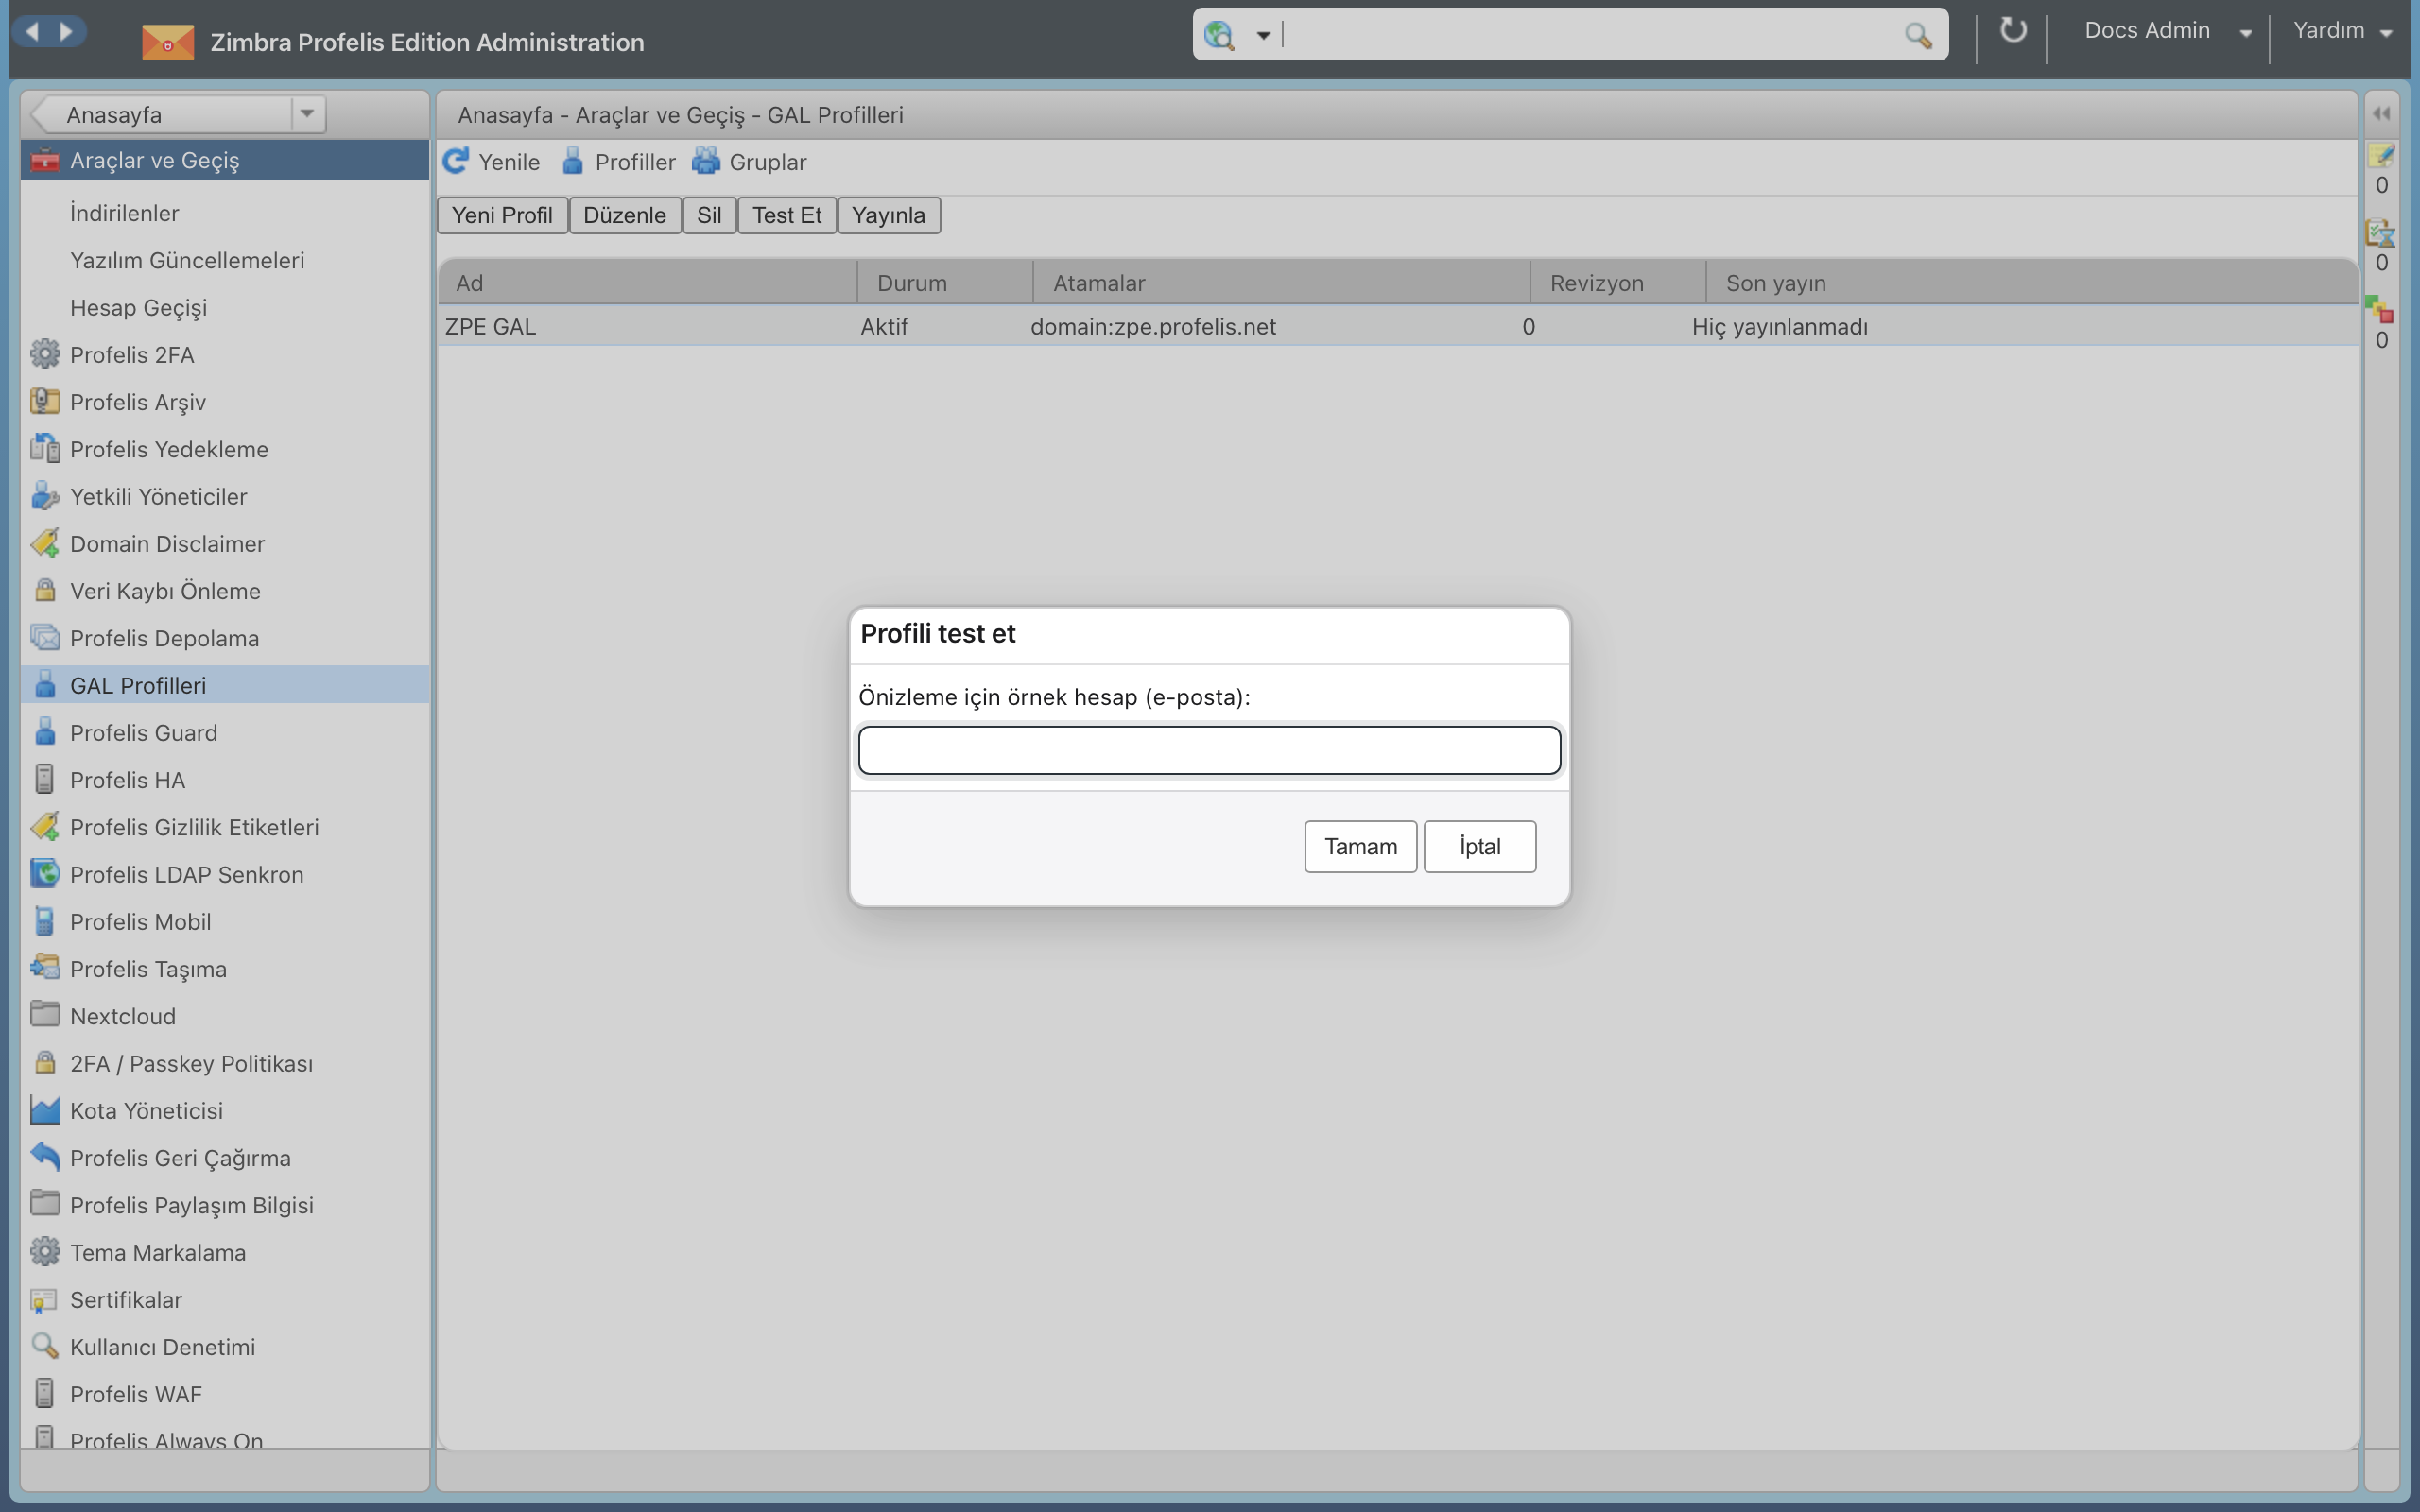Select Yazılım Güncellemeleri in the sidebar
The width and height of the screenshot is (2420, 1512).
click(x=187, y=260)
